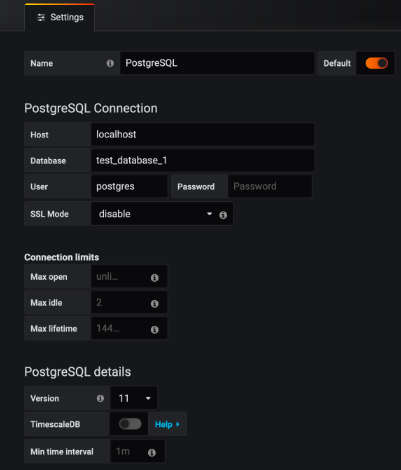Click the PostgreSQL Connection heading
The width and height of the screenshot is (401, 470).
(x=91, y=108)
